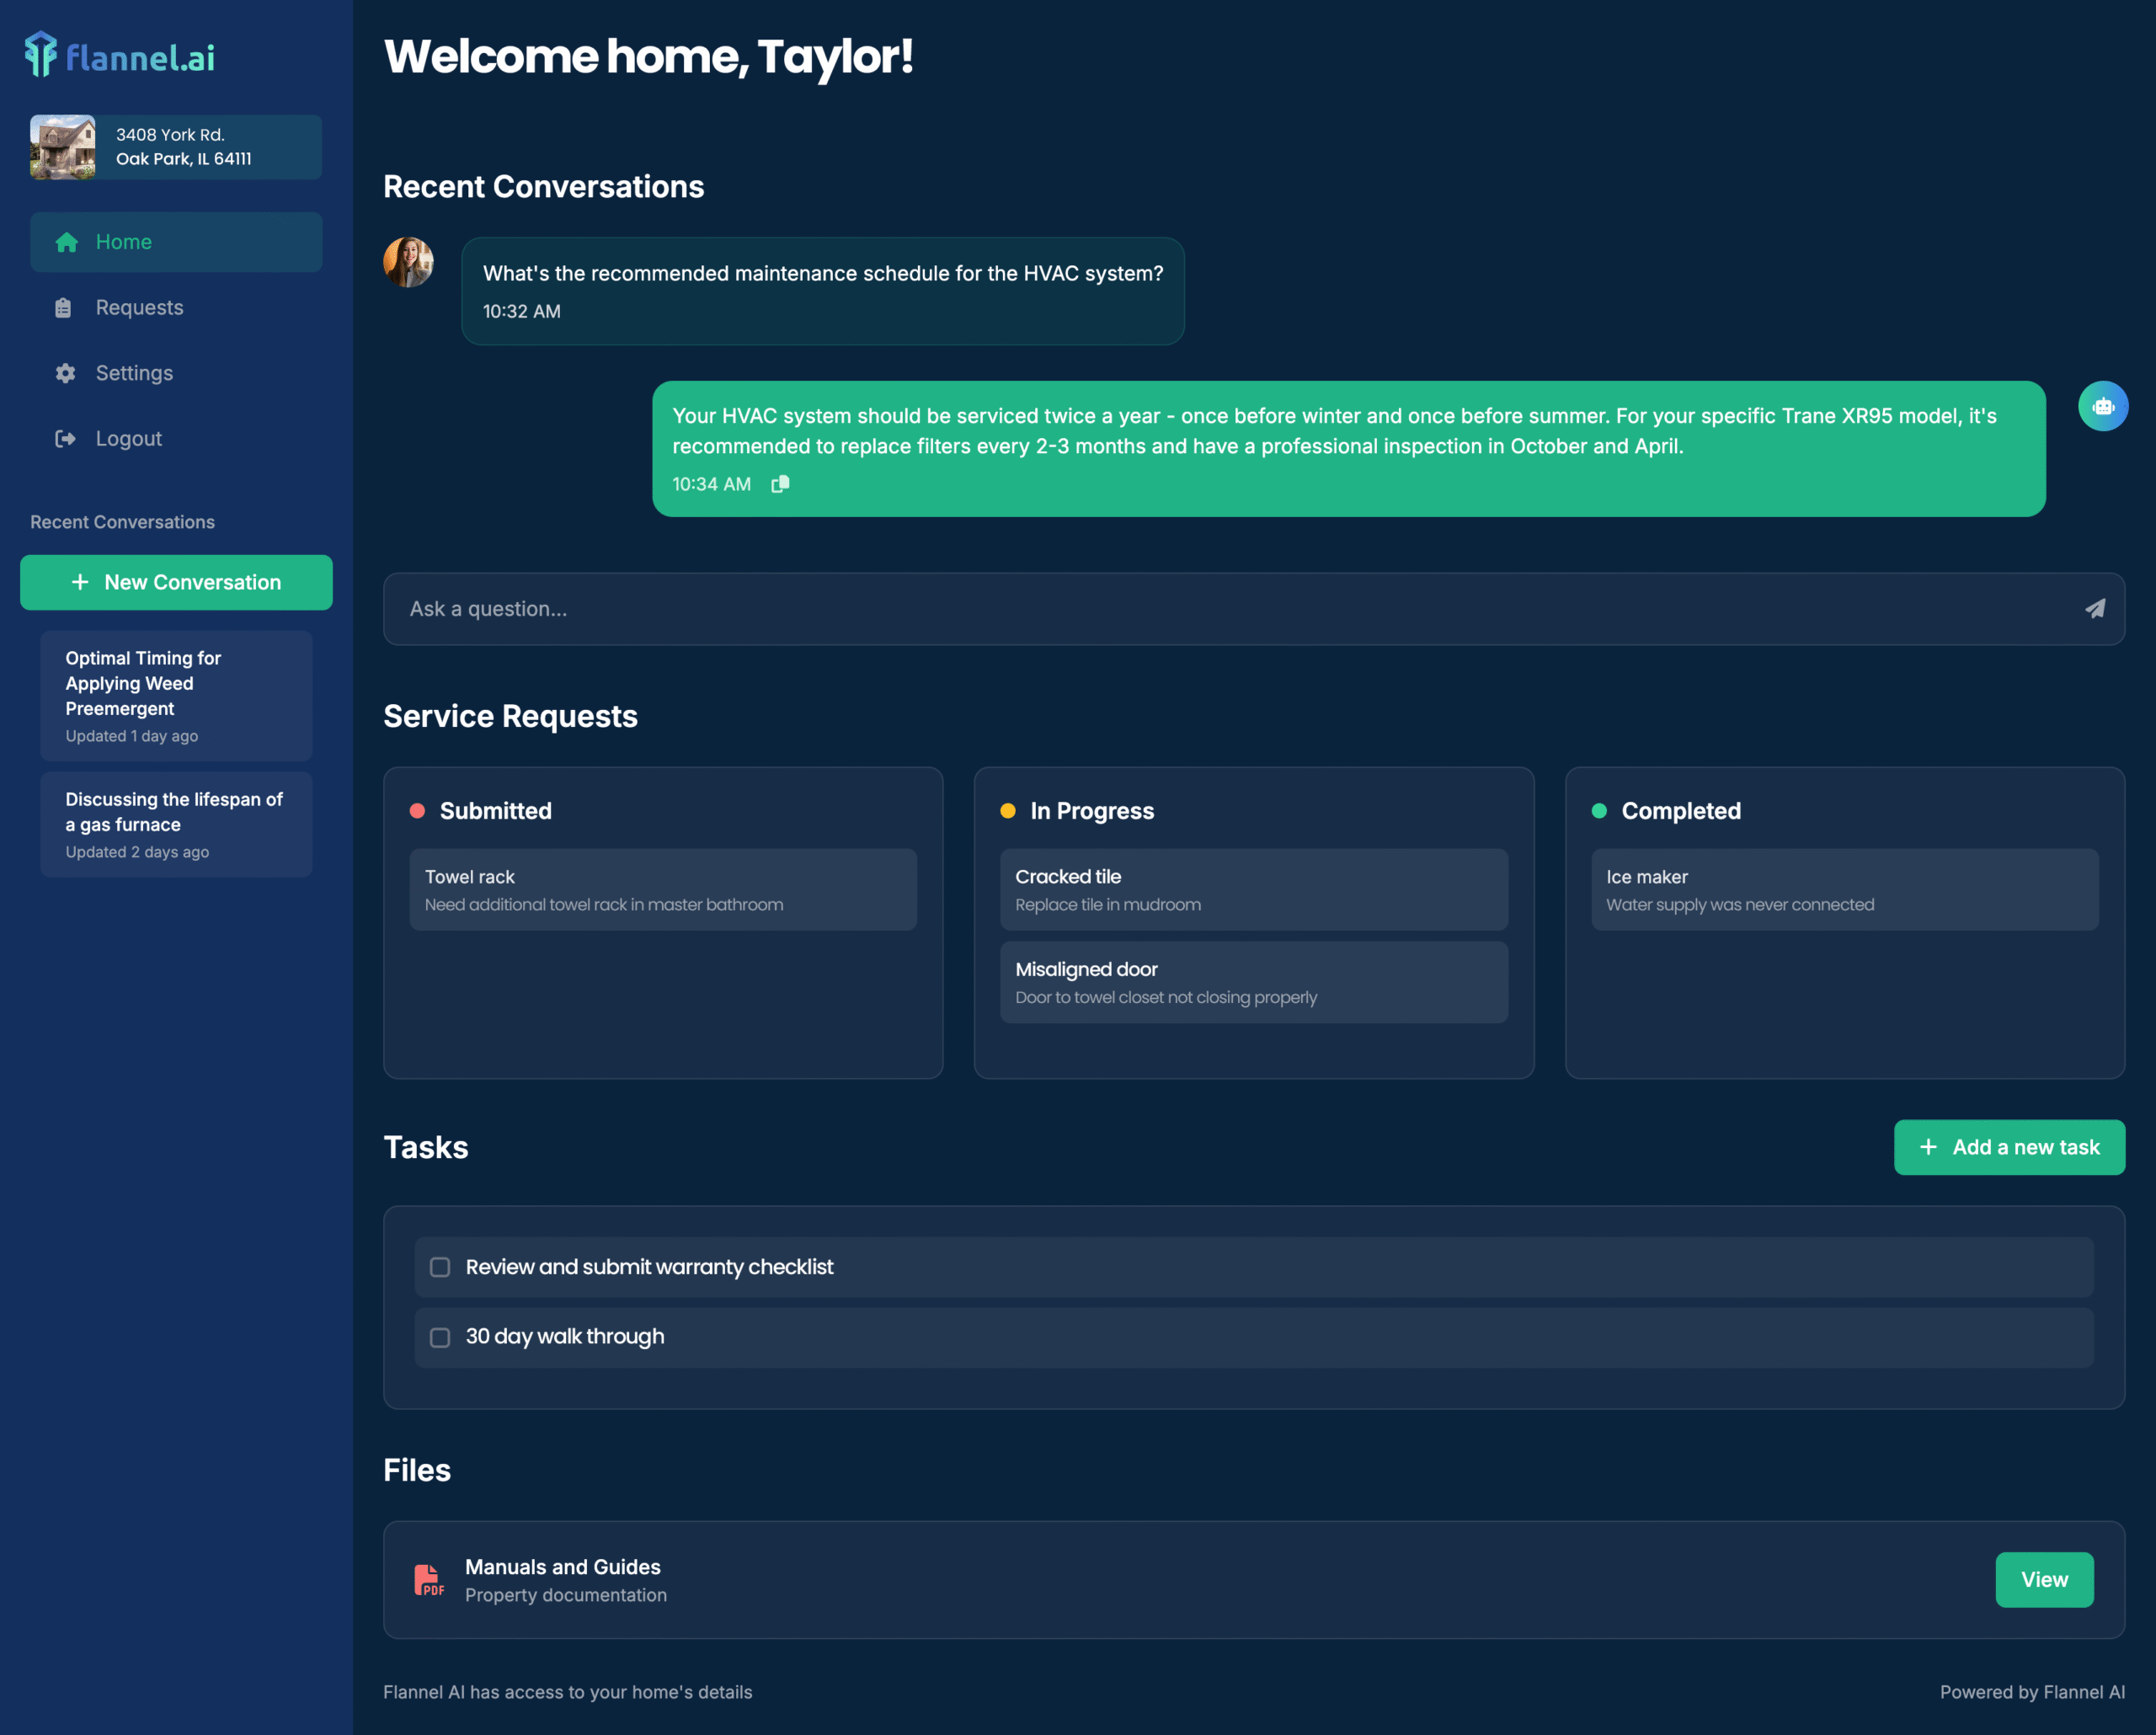Image resolution: width=2156 pixels, height=1735 pixels.
Task: Go to the Home menu item
Action: 124,242
